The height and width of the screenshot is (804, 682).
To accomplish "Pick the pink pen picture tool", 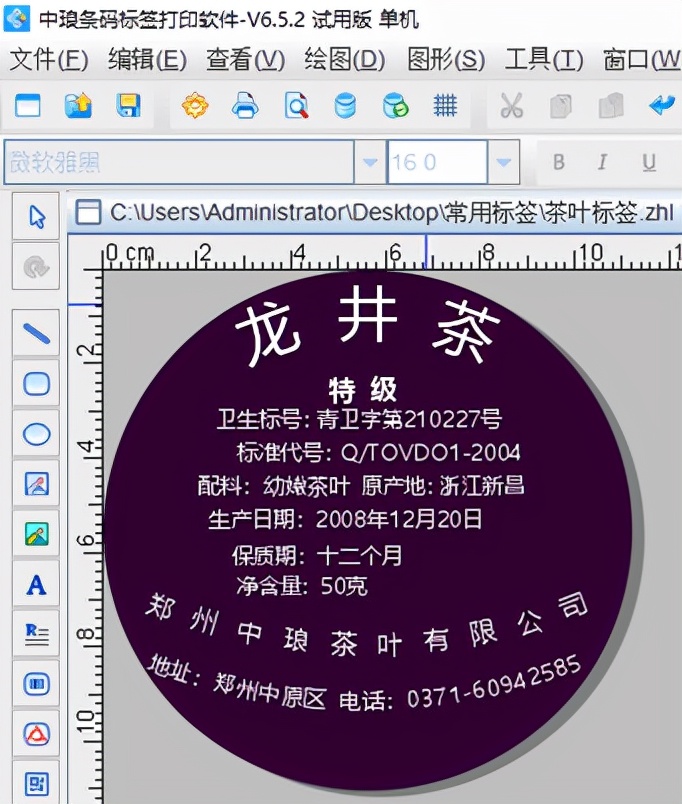I will click(36, 484).
